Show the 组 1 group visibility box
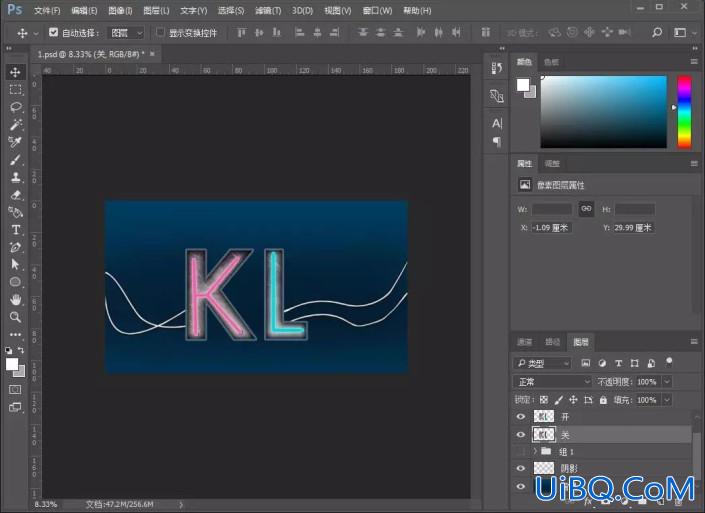Viewport: 705px width, 513px height. 521,451
